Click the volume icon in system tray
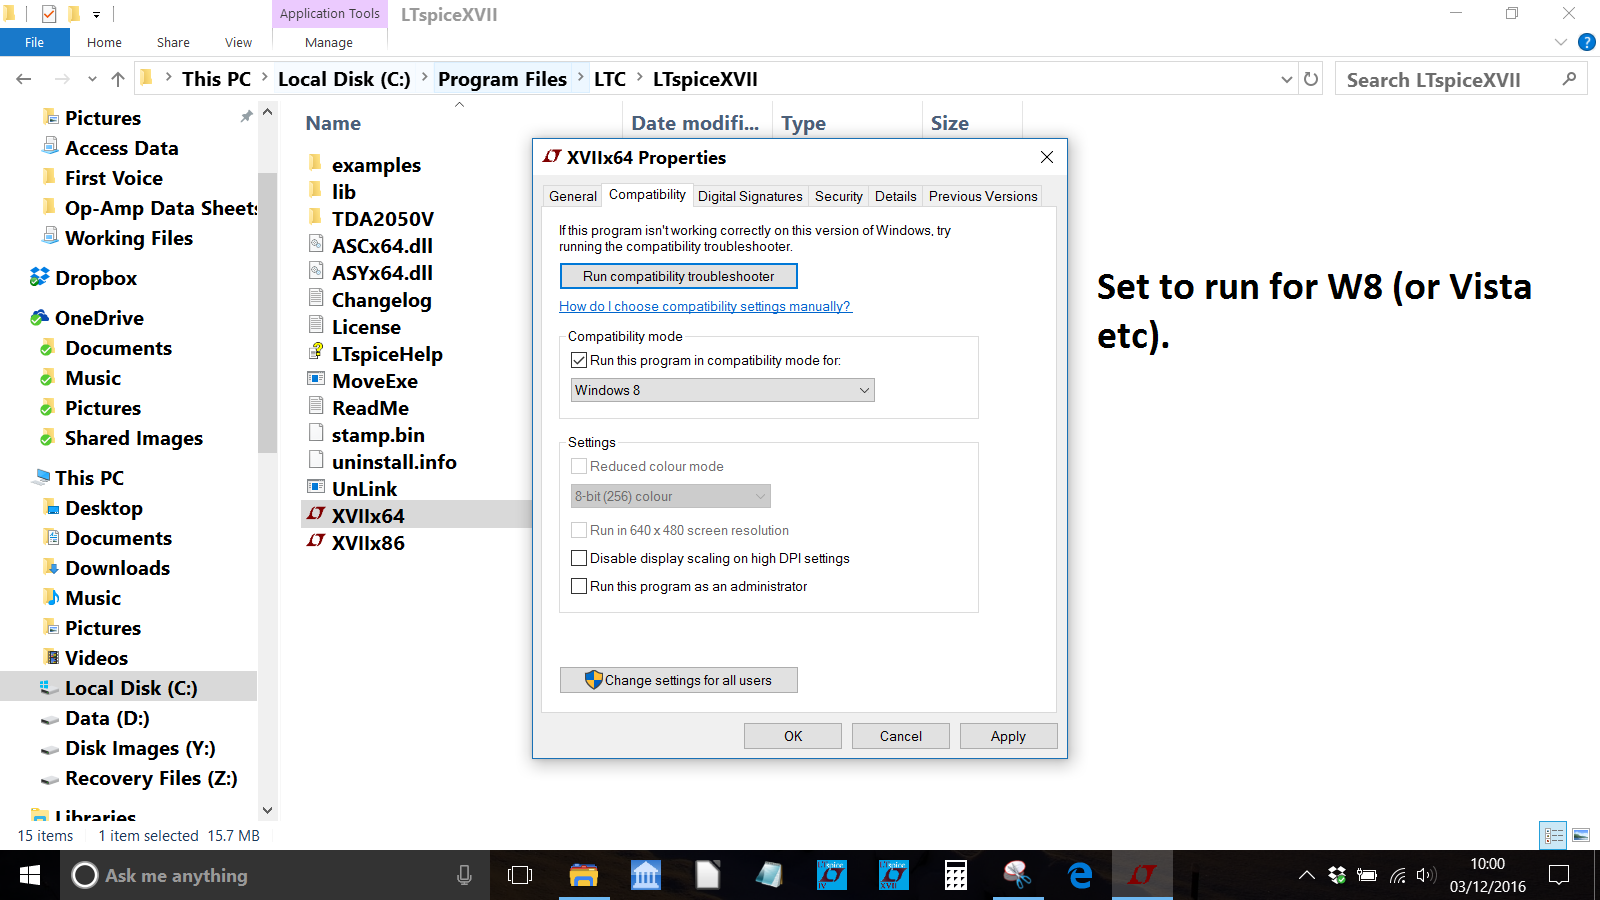 pos(1426,875)
